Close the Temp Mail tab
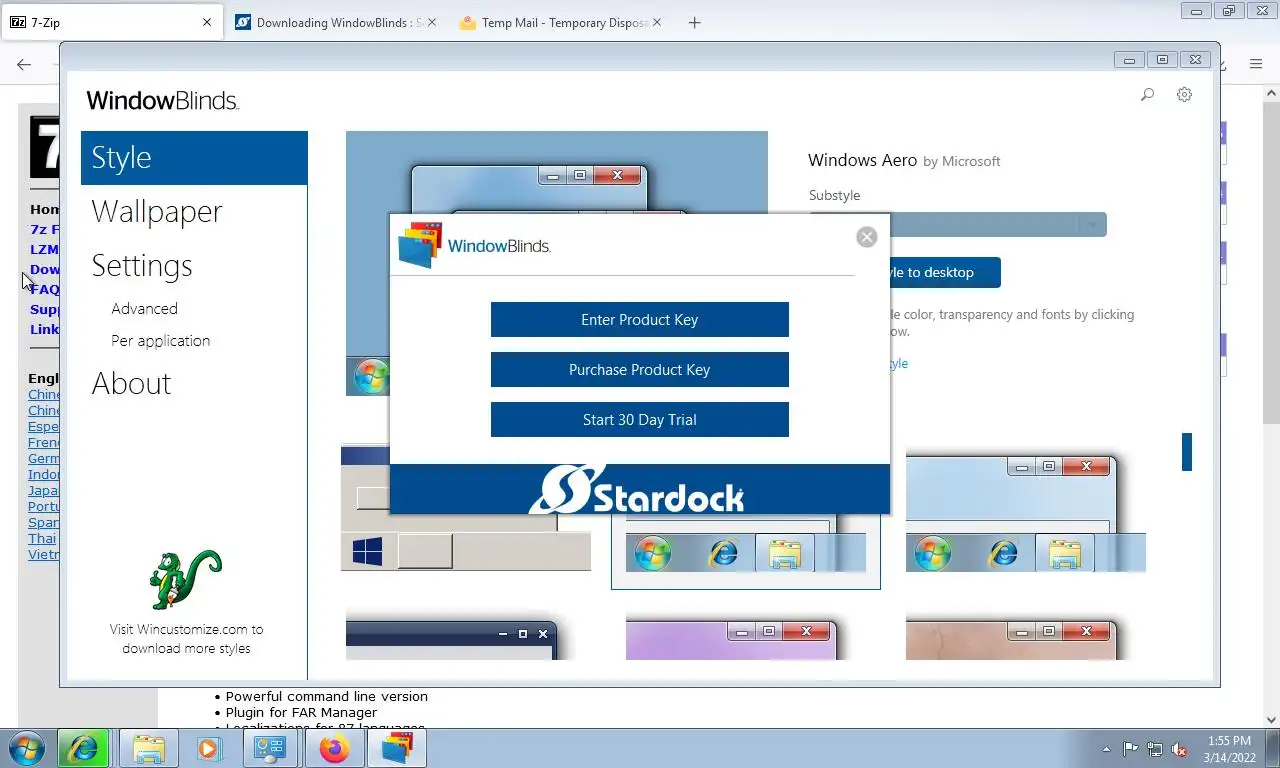 pyautogui.click(x=657, y=22)
